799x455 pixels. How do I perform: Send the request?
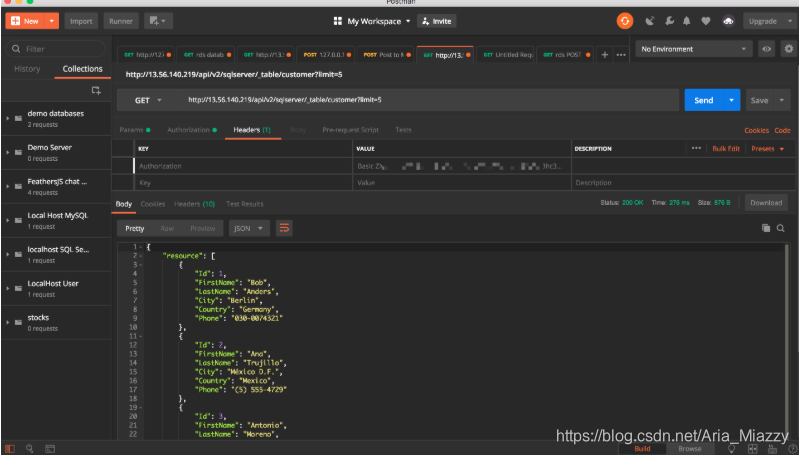pos(704,100)
